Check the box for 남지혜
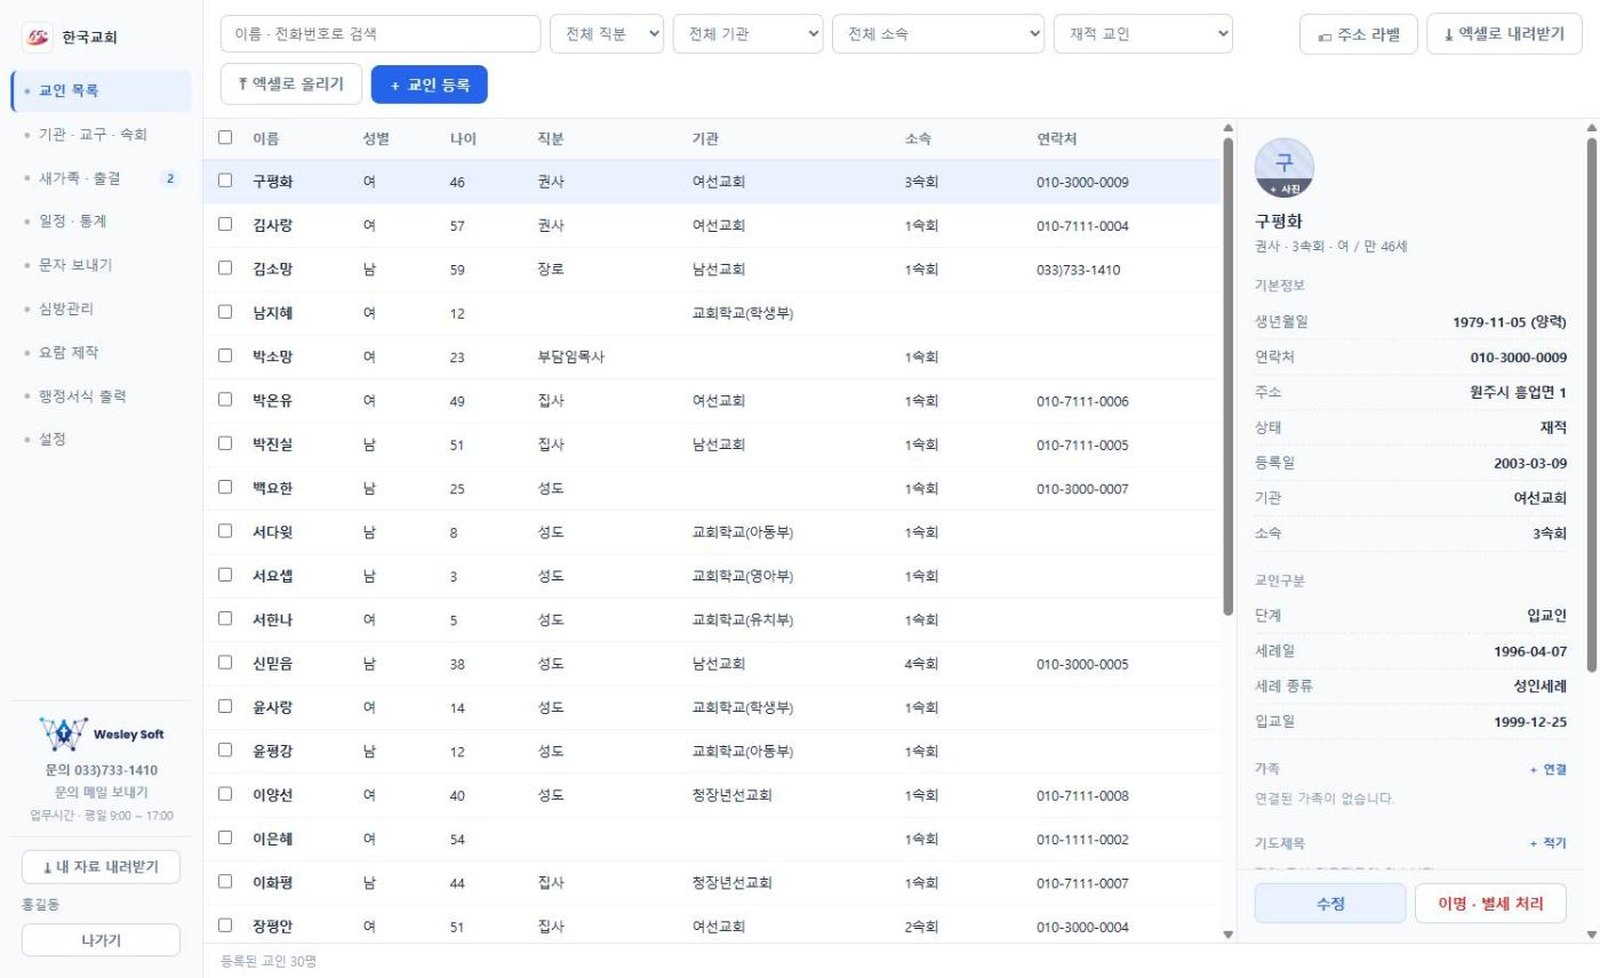This screenshot has height=978, width=1600. pos(225,312)
